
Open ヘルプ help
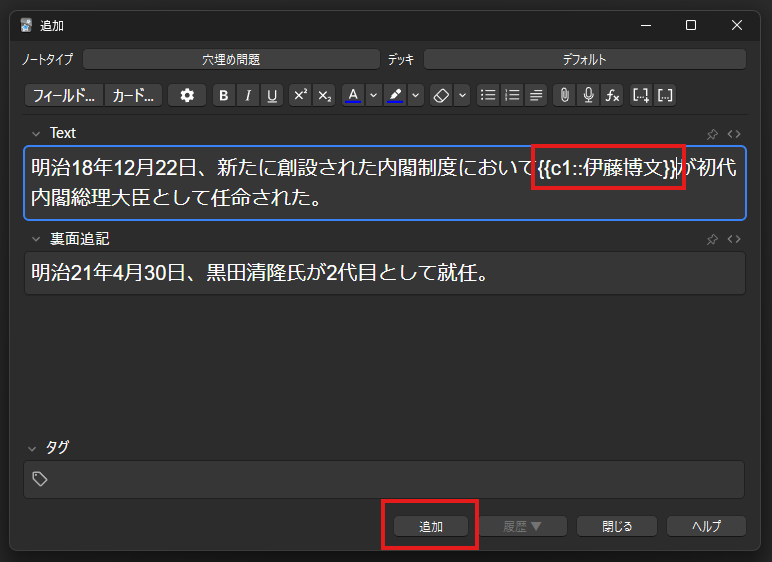[707, 527]
